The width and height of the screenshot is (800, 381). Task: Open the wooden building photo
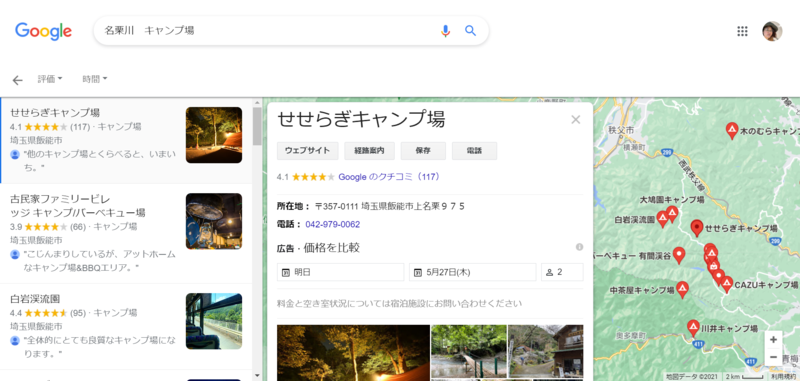[x=545, y=351]
